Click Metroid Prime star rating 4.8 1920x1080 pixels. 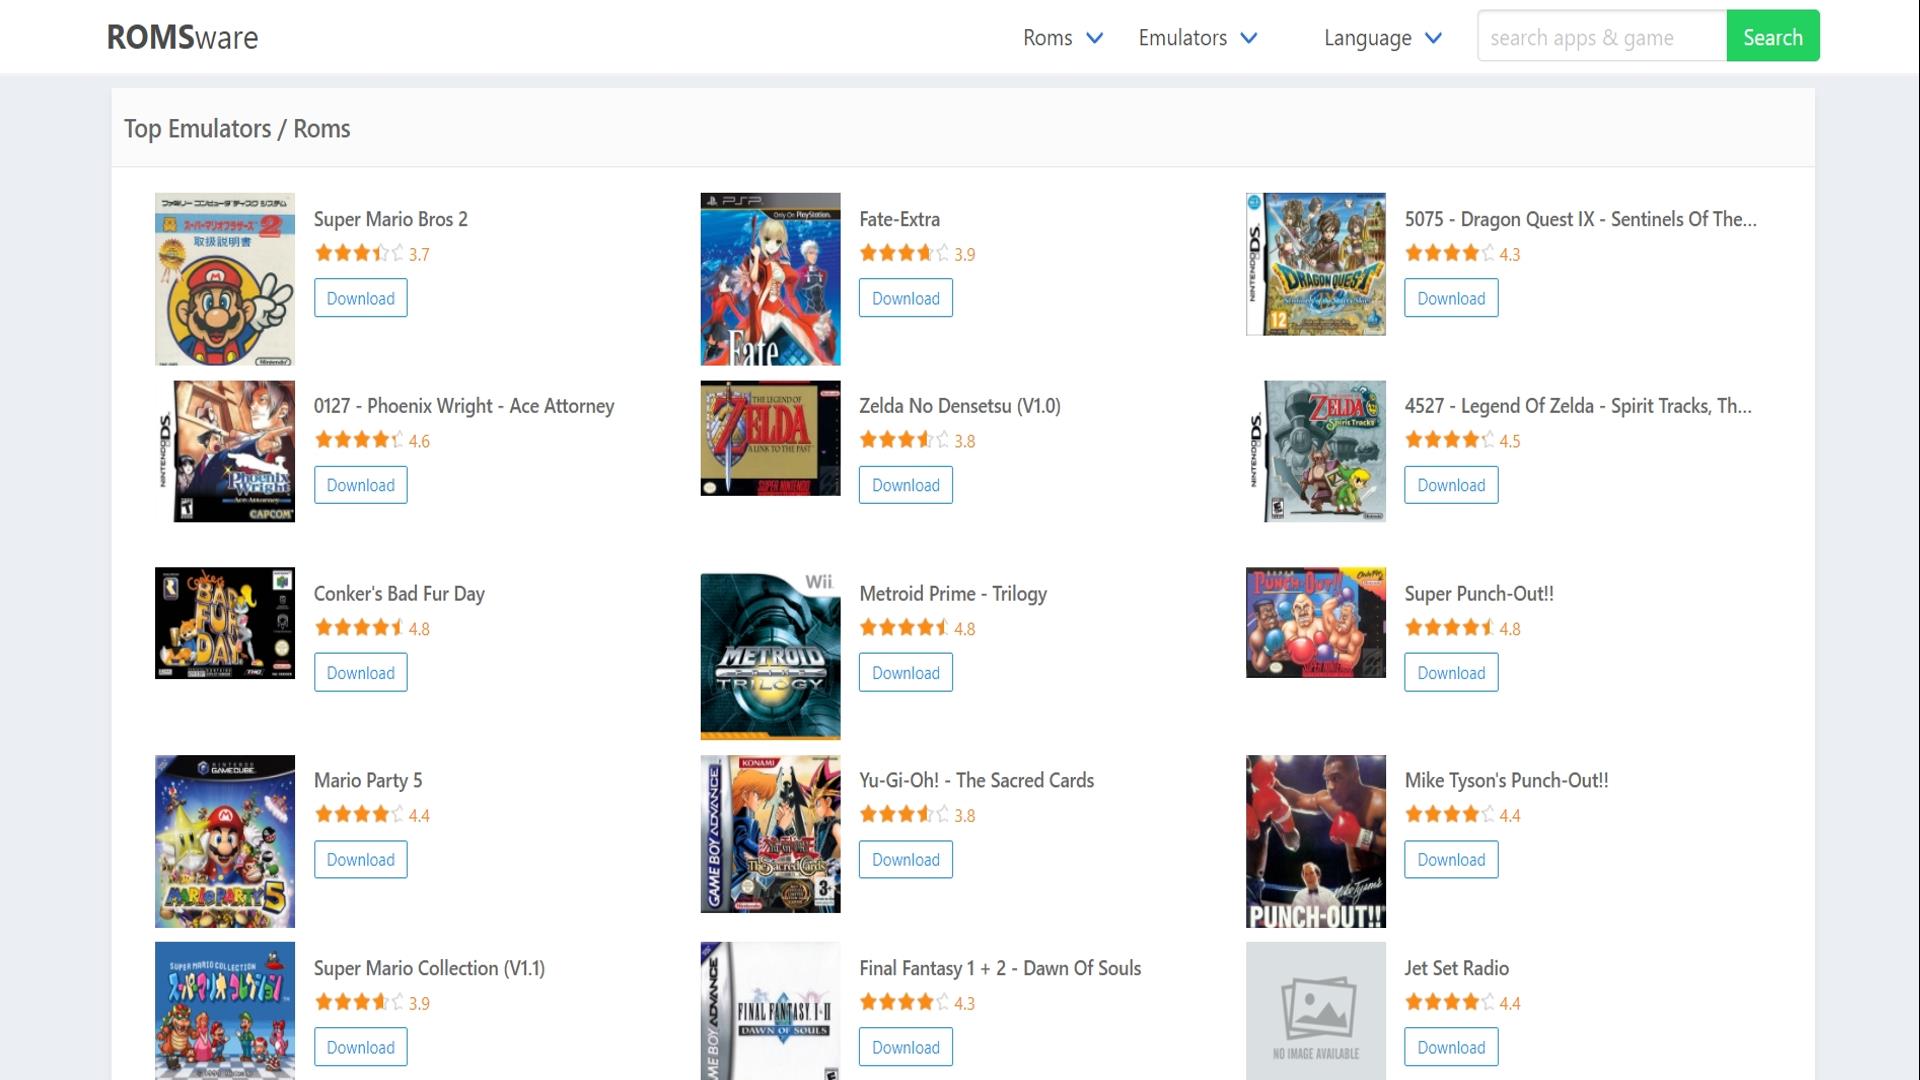pos(917,628)
